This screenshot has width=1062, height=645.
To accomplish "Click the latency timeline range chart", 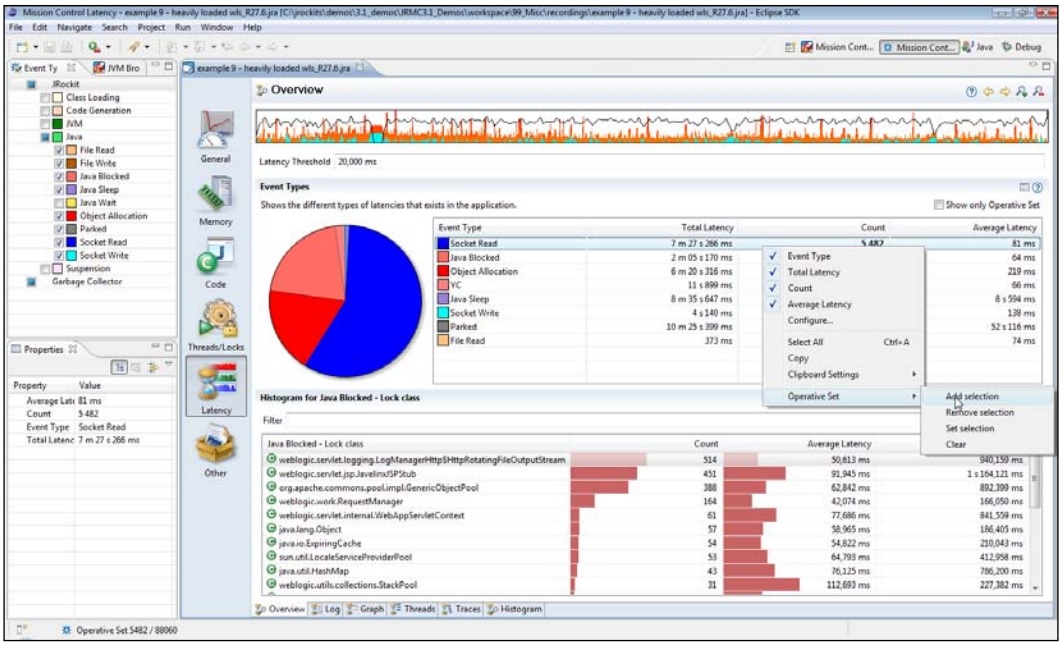I will click(x=652, y=125).
